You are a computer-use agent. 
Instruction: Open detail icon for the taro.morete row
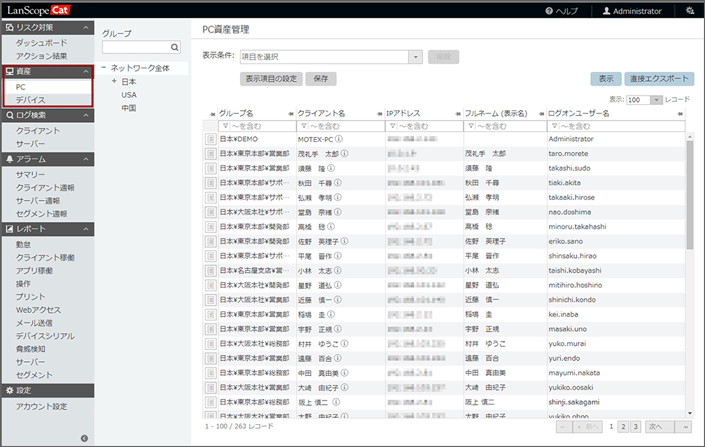pos(210,154)
